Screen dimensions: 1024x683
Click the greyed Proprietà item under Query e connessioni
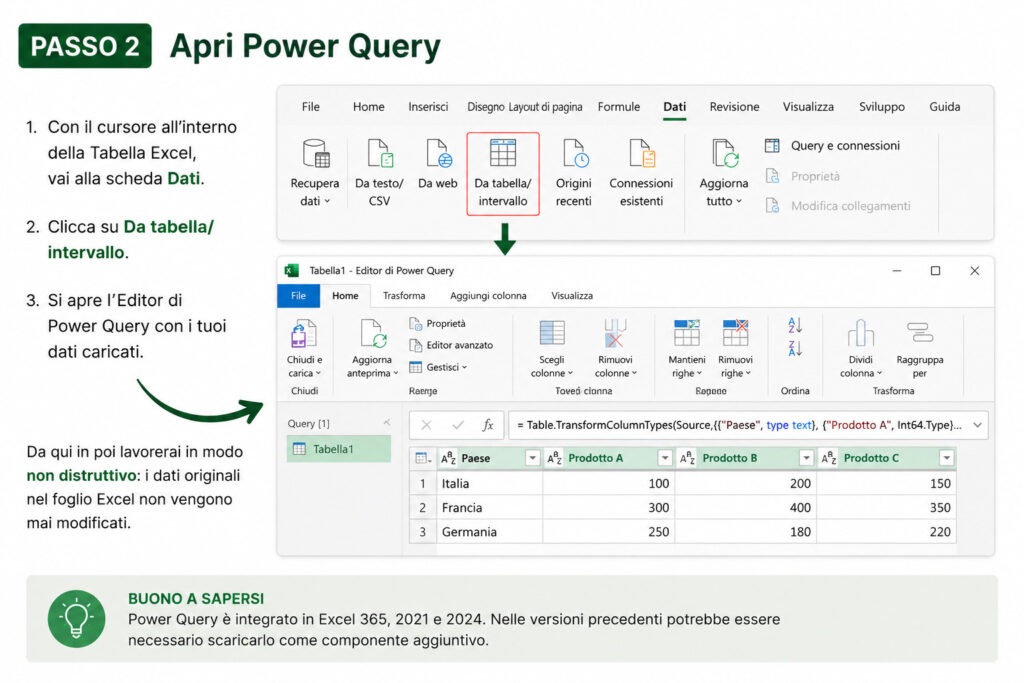click(803, 176)
